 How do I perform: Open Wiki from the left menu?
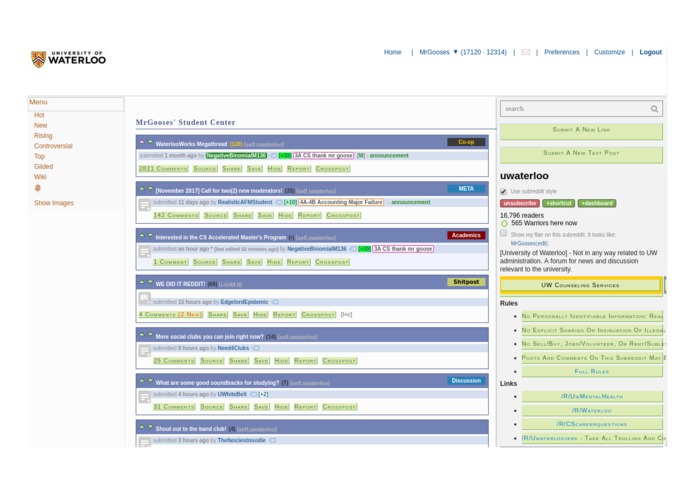[x=40, y=177]
